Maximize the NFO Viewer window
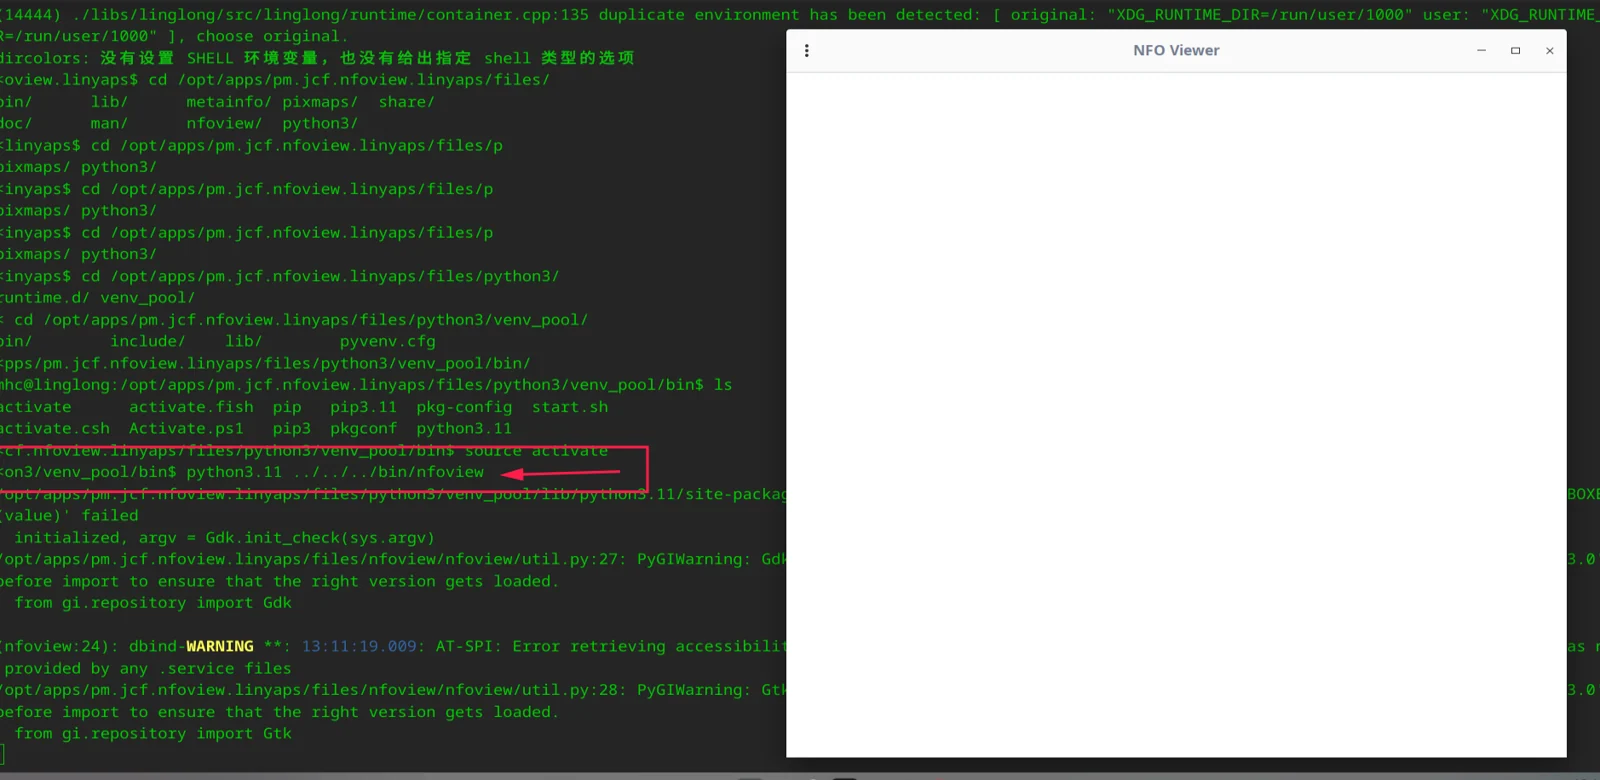 click(1515, 50)
